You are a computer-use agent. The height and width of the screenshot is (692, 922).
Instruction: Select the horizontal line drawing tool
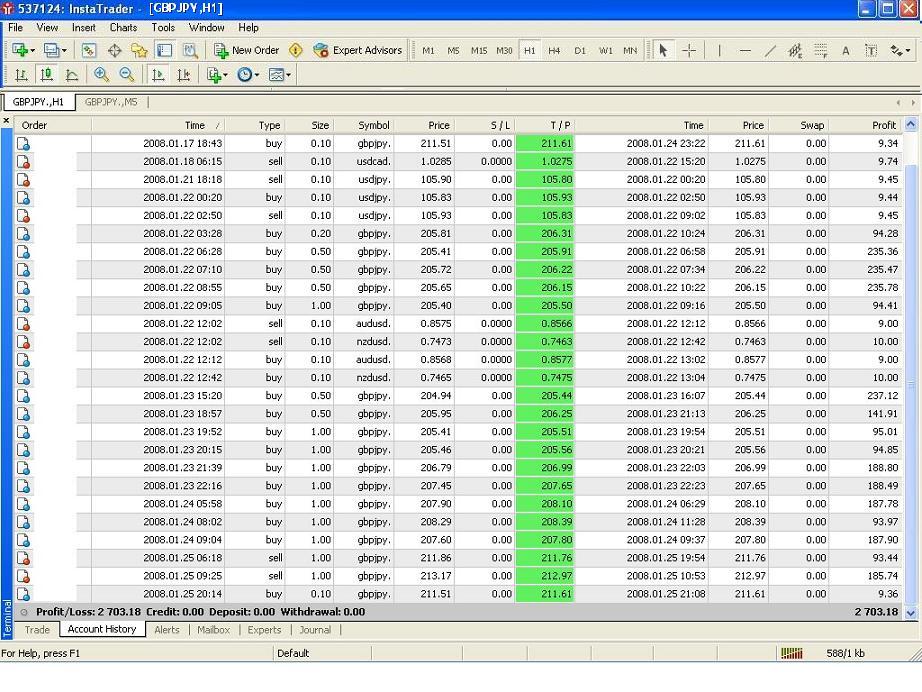pyautogui.click(x=745, y=51)
